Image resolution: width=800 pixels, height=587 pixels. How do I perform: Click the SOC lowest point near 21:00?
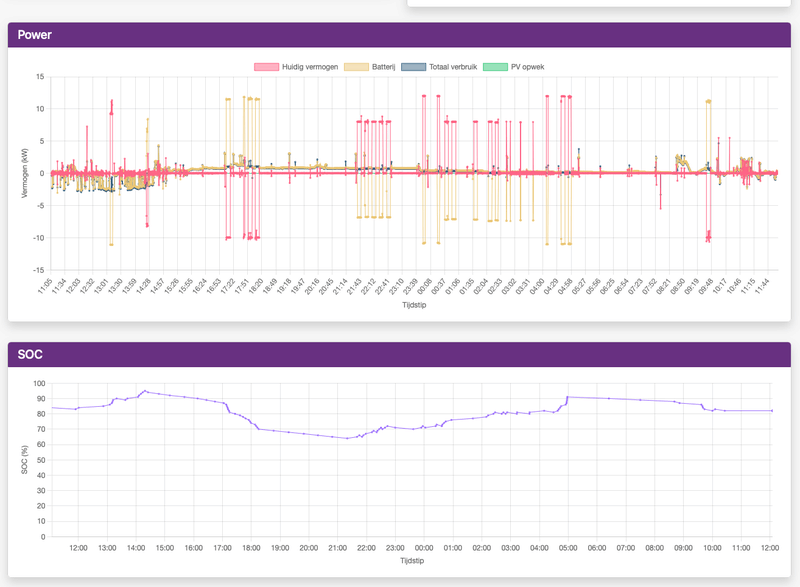point(347,438)
